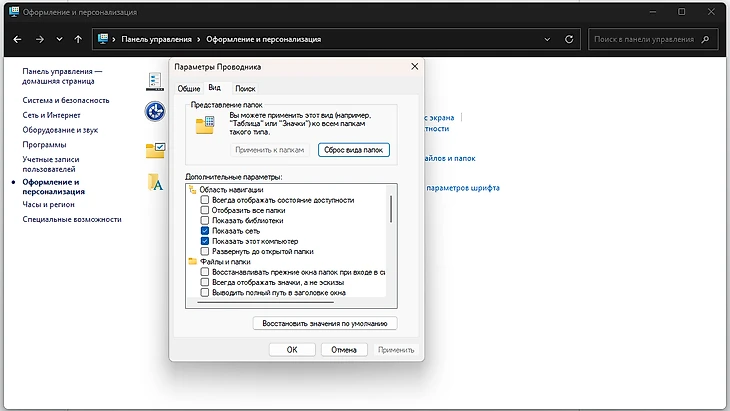Open the recent locations dropdown arrow
Image resolution: width=730 pixels, height=411 pixels.
[x=59, y=40]
